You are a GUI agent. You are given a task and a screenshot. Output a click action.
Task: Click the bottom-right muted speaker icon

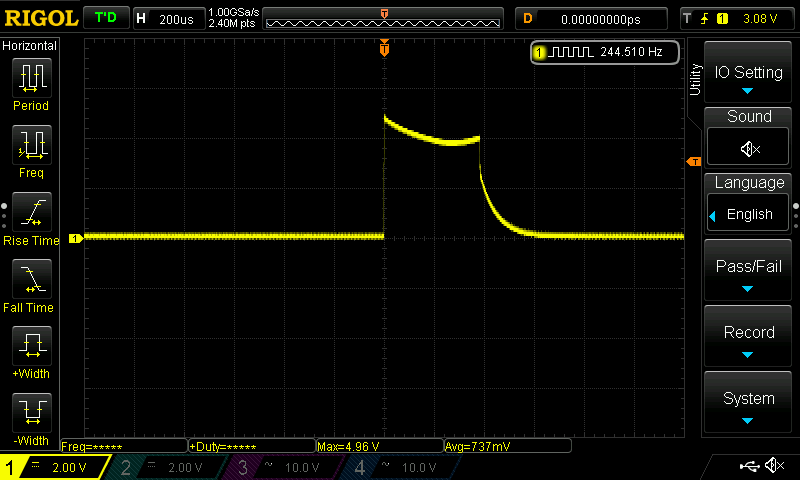click(775, 466)
